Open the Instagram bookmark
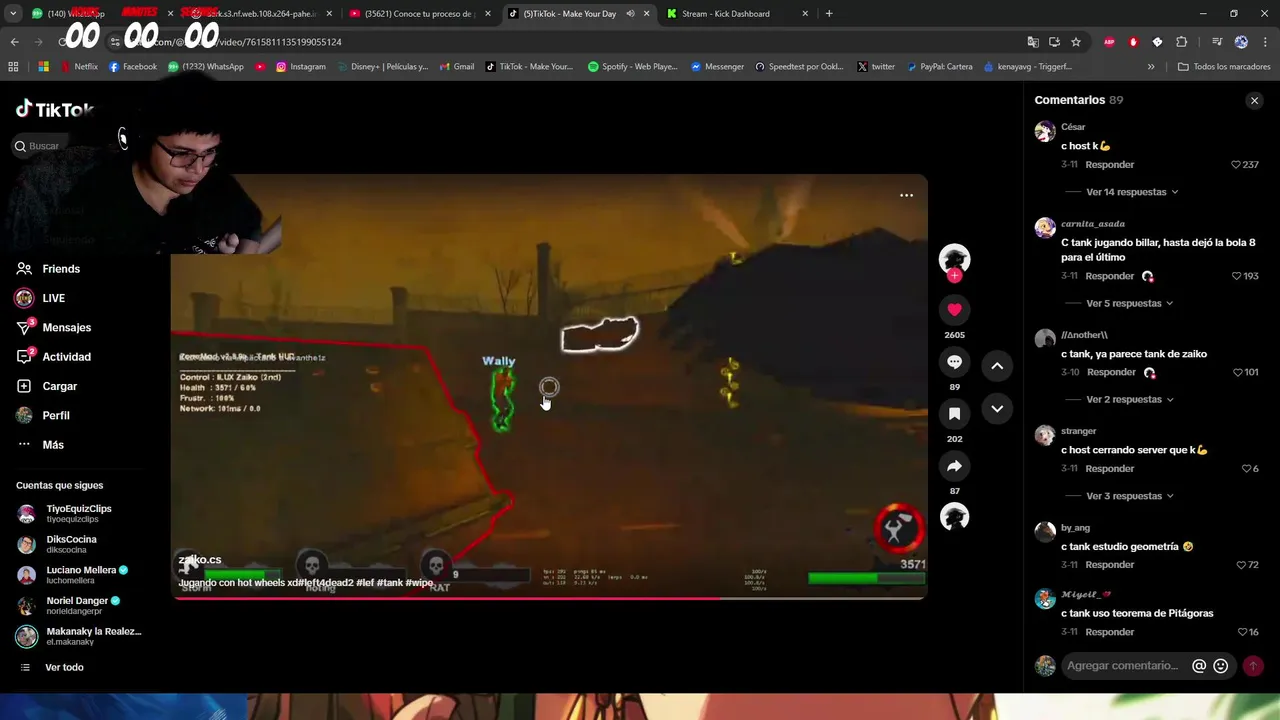Viewport: 1280px width, 720px height. pos(301,67)
